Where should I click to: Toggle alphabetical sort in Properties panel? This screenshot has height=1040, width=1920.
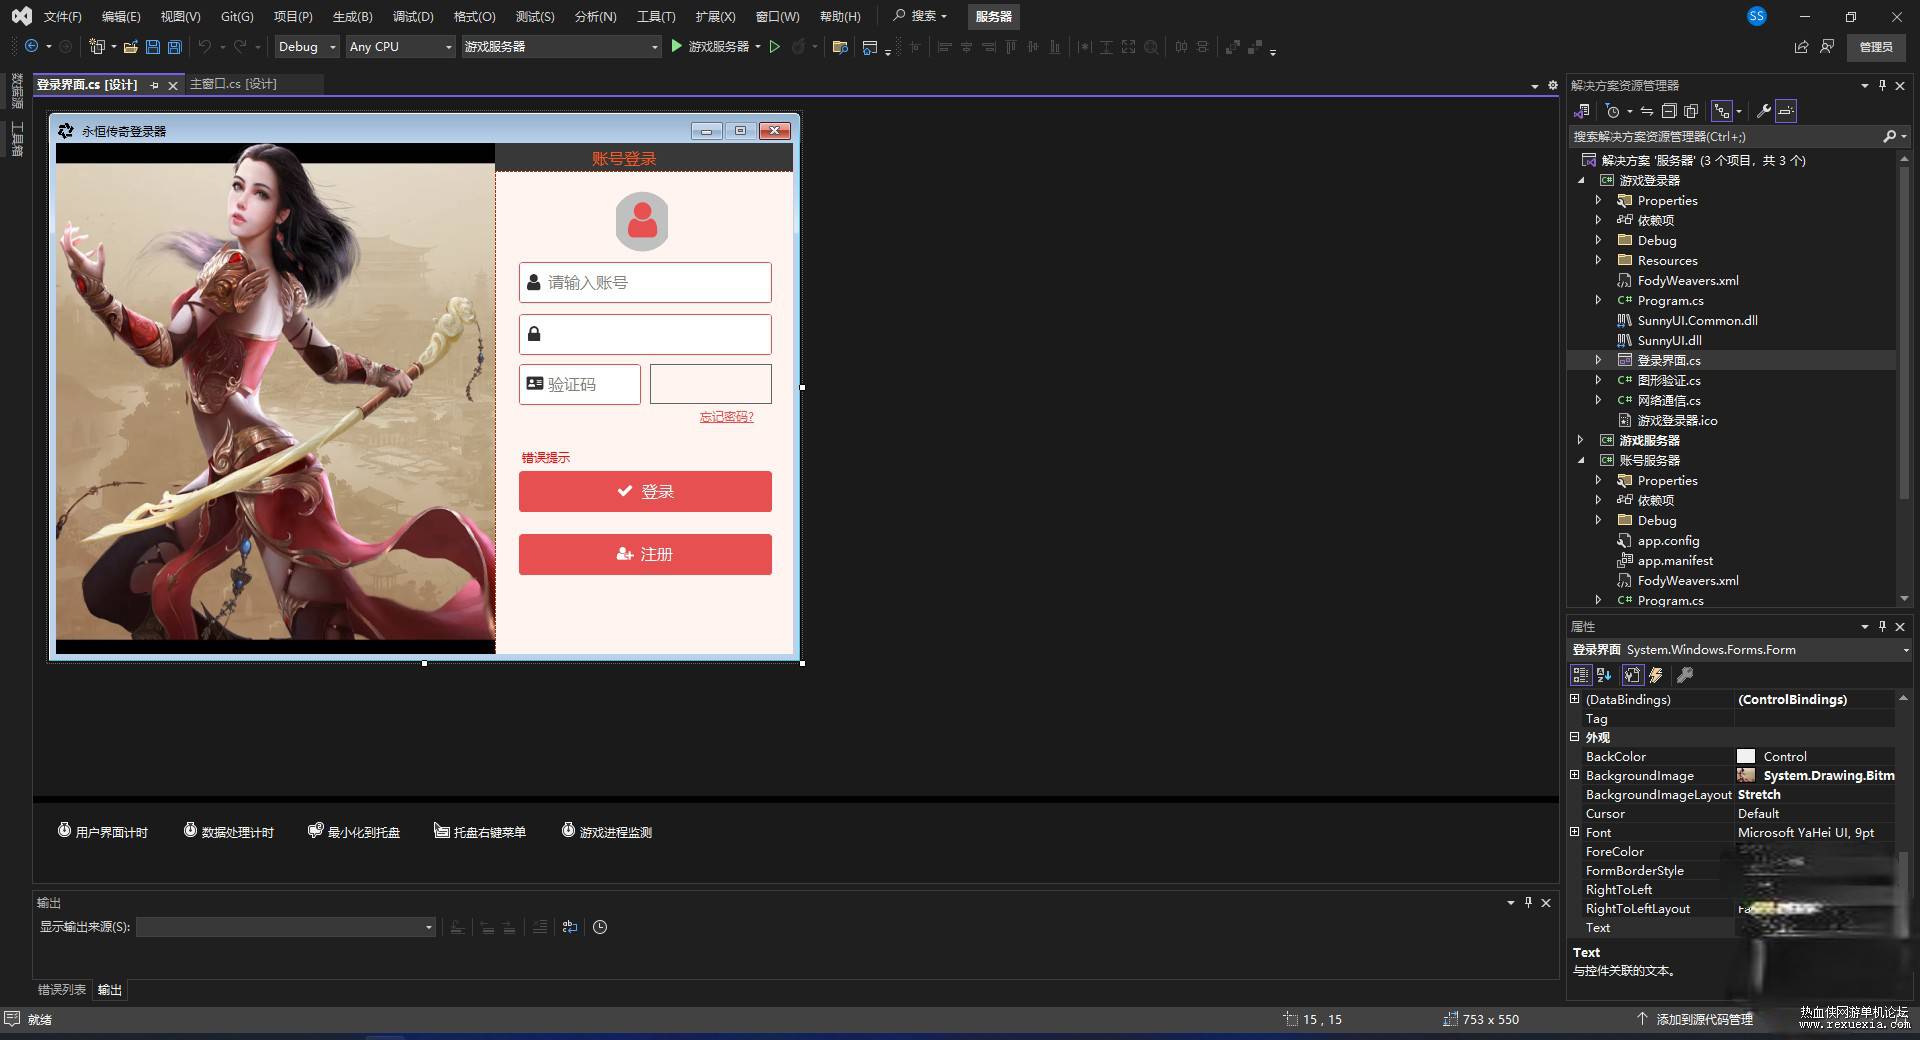[1604, 675]
